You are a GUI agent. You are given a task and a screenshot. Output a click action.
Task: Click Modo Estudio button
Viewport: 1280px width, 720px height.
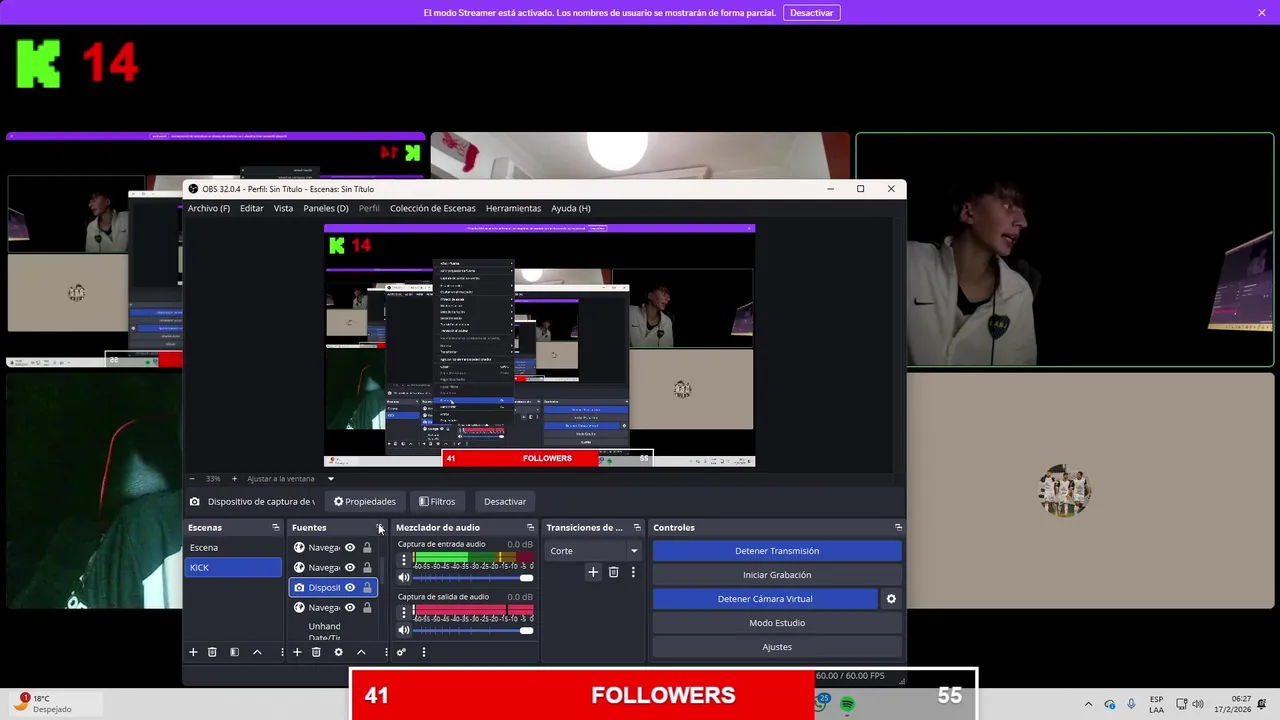[777, 623]
